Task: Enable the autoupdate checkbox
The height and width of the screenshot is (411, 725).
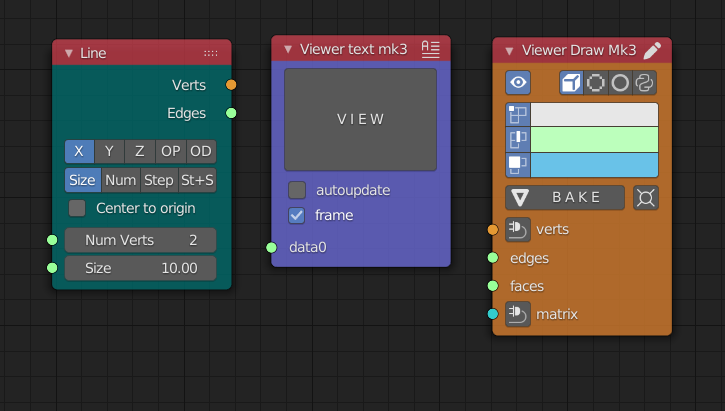Action: click(297, 190)
